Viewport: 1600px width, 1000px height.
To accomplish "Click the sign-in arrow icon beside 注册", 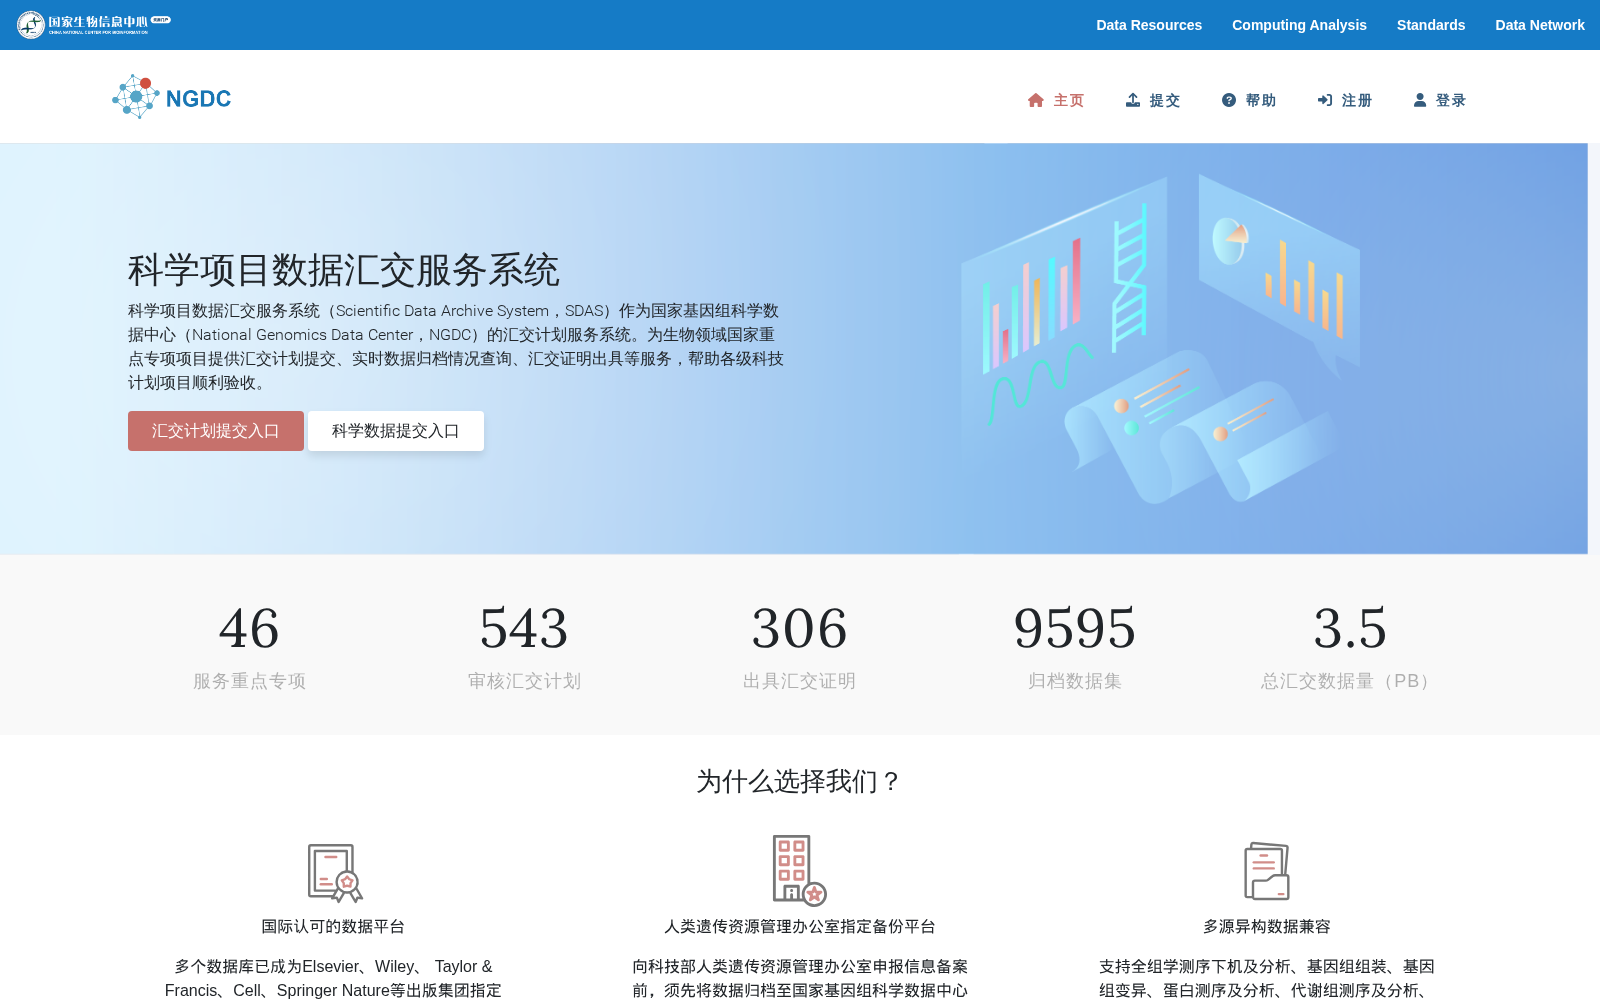I will point(1325,100).
